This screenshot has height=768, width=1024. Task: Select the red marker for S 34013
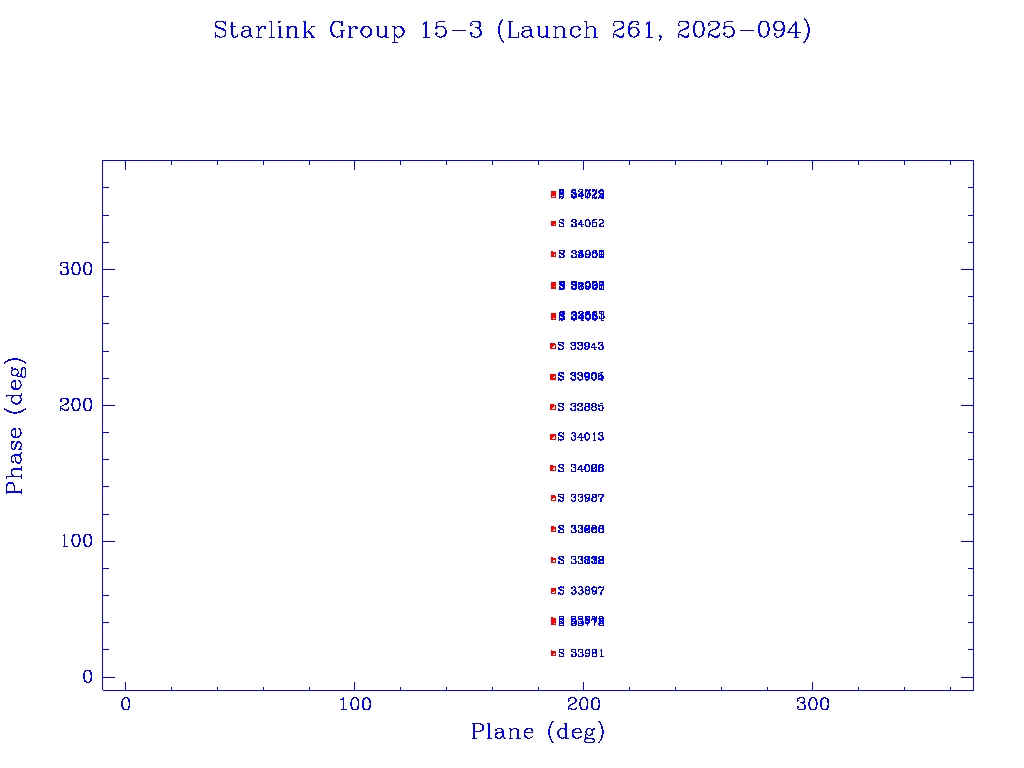click(x=552, y=437)
